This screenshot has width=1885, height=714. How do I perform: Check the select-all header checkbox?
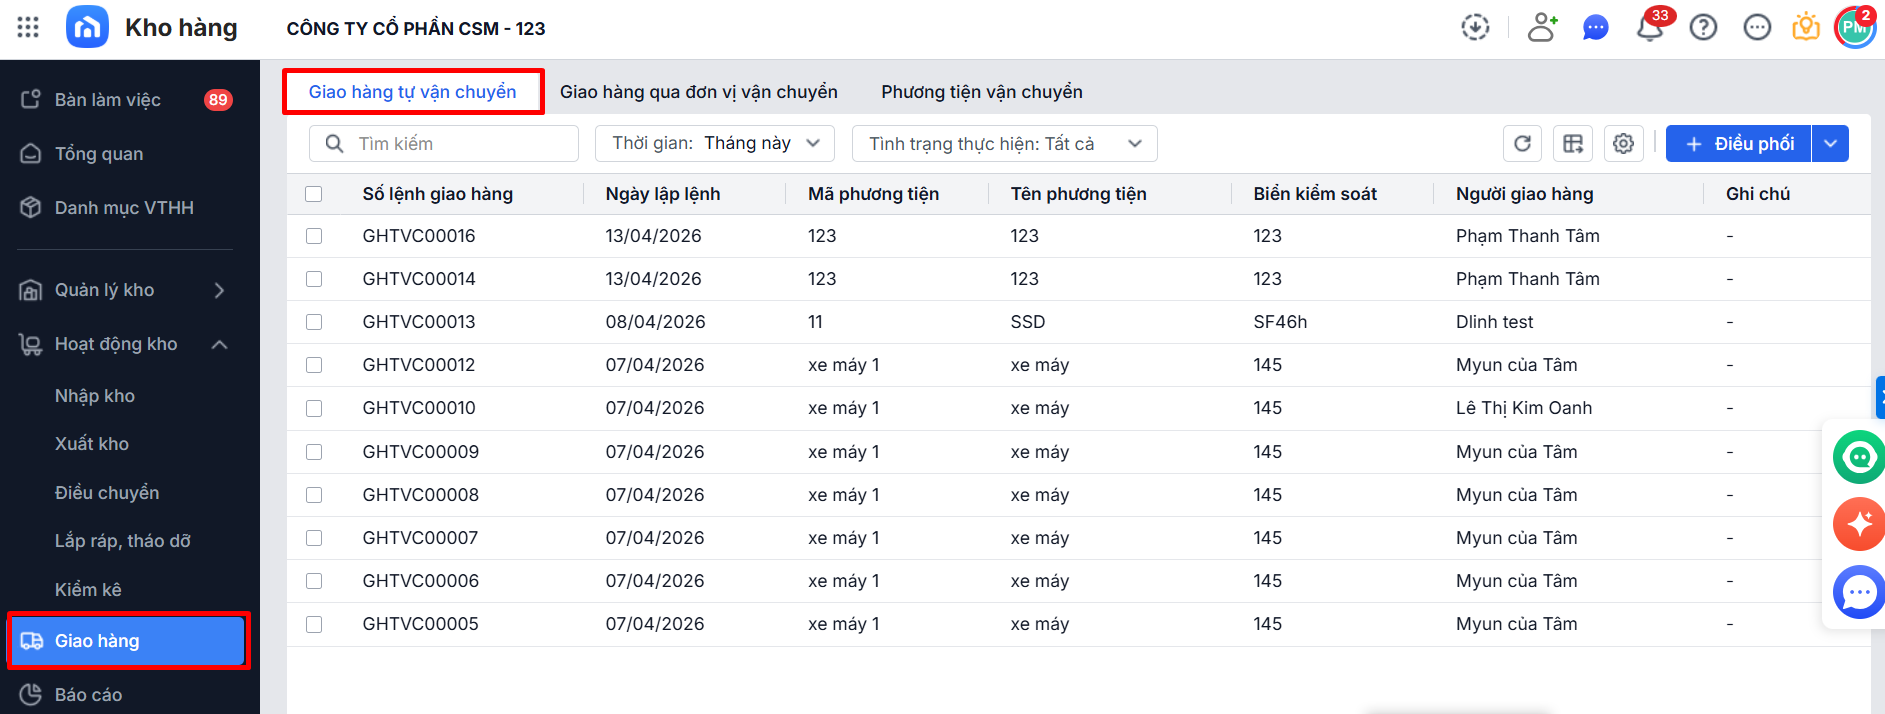pos(314,194)
